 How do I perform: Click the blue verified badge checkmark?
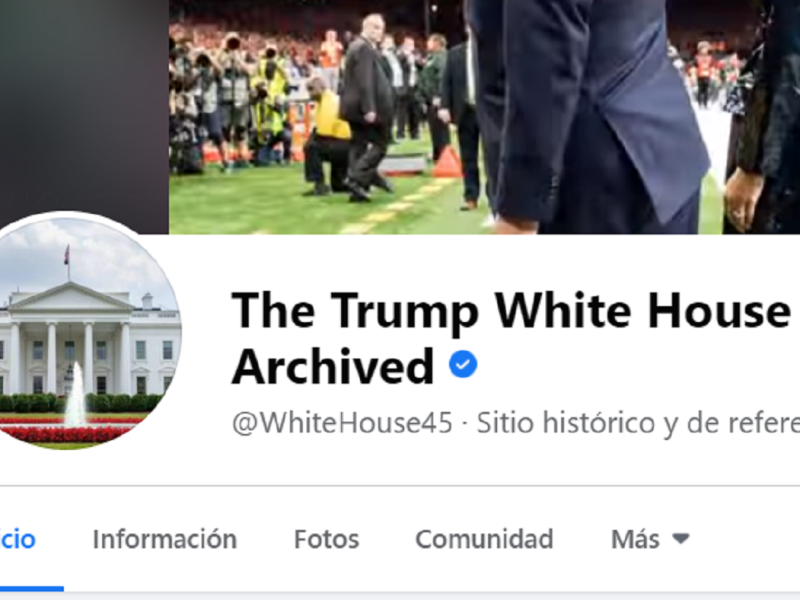coord(463,364)
